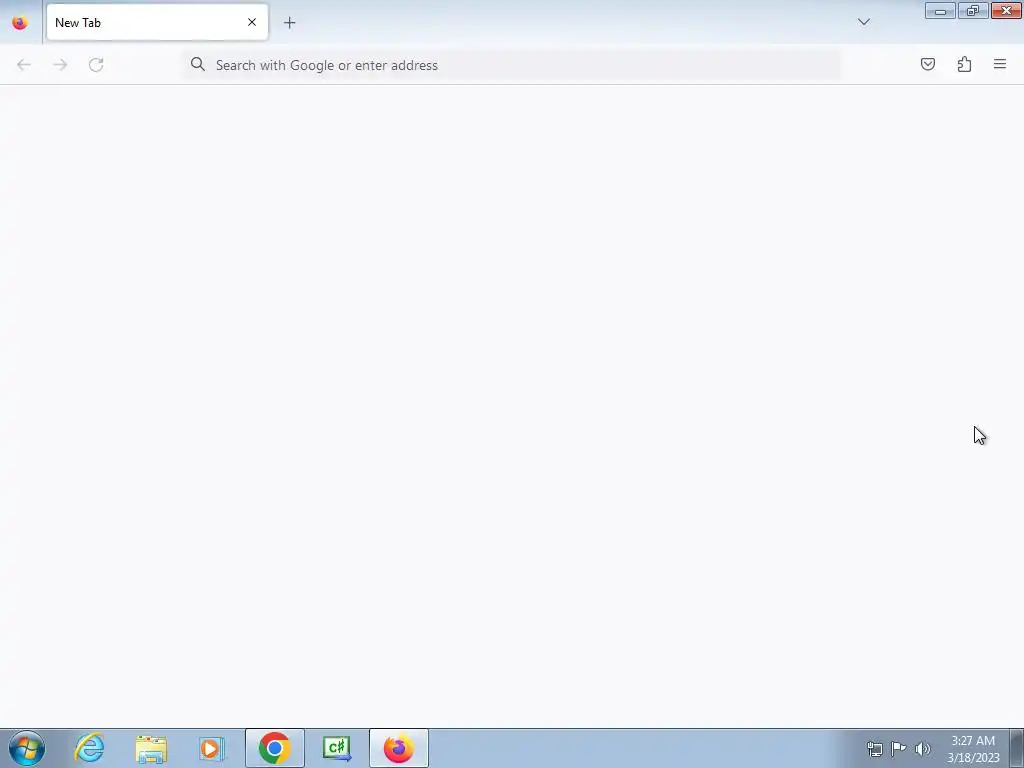Open Save to Pocket button

927,64
